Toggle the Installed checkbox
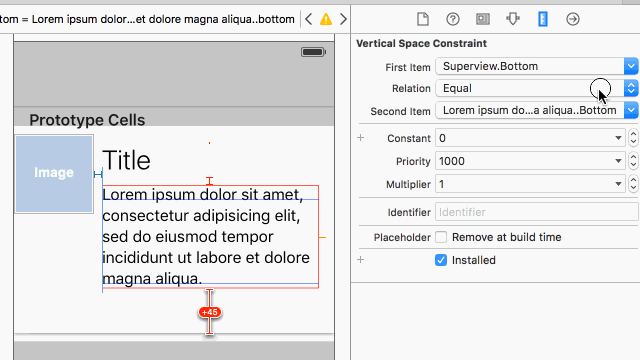Viewport: 640px width, 360px height. click(441, 260)
